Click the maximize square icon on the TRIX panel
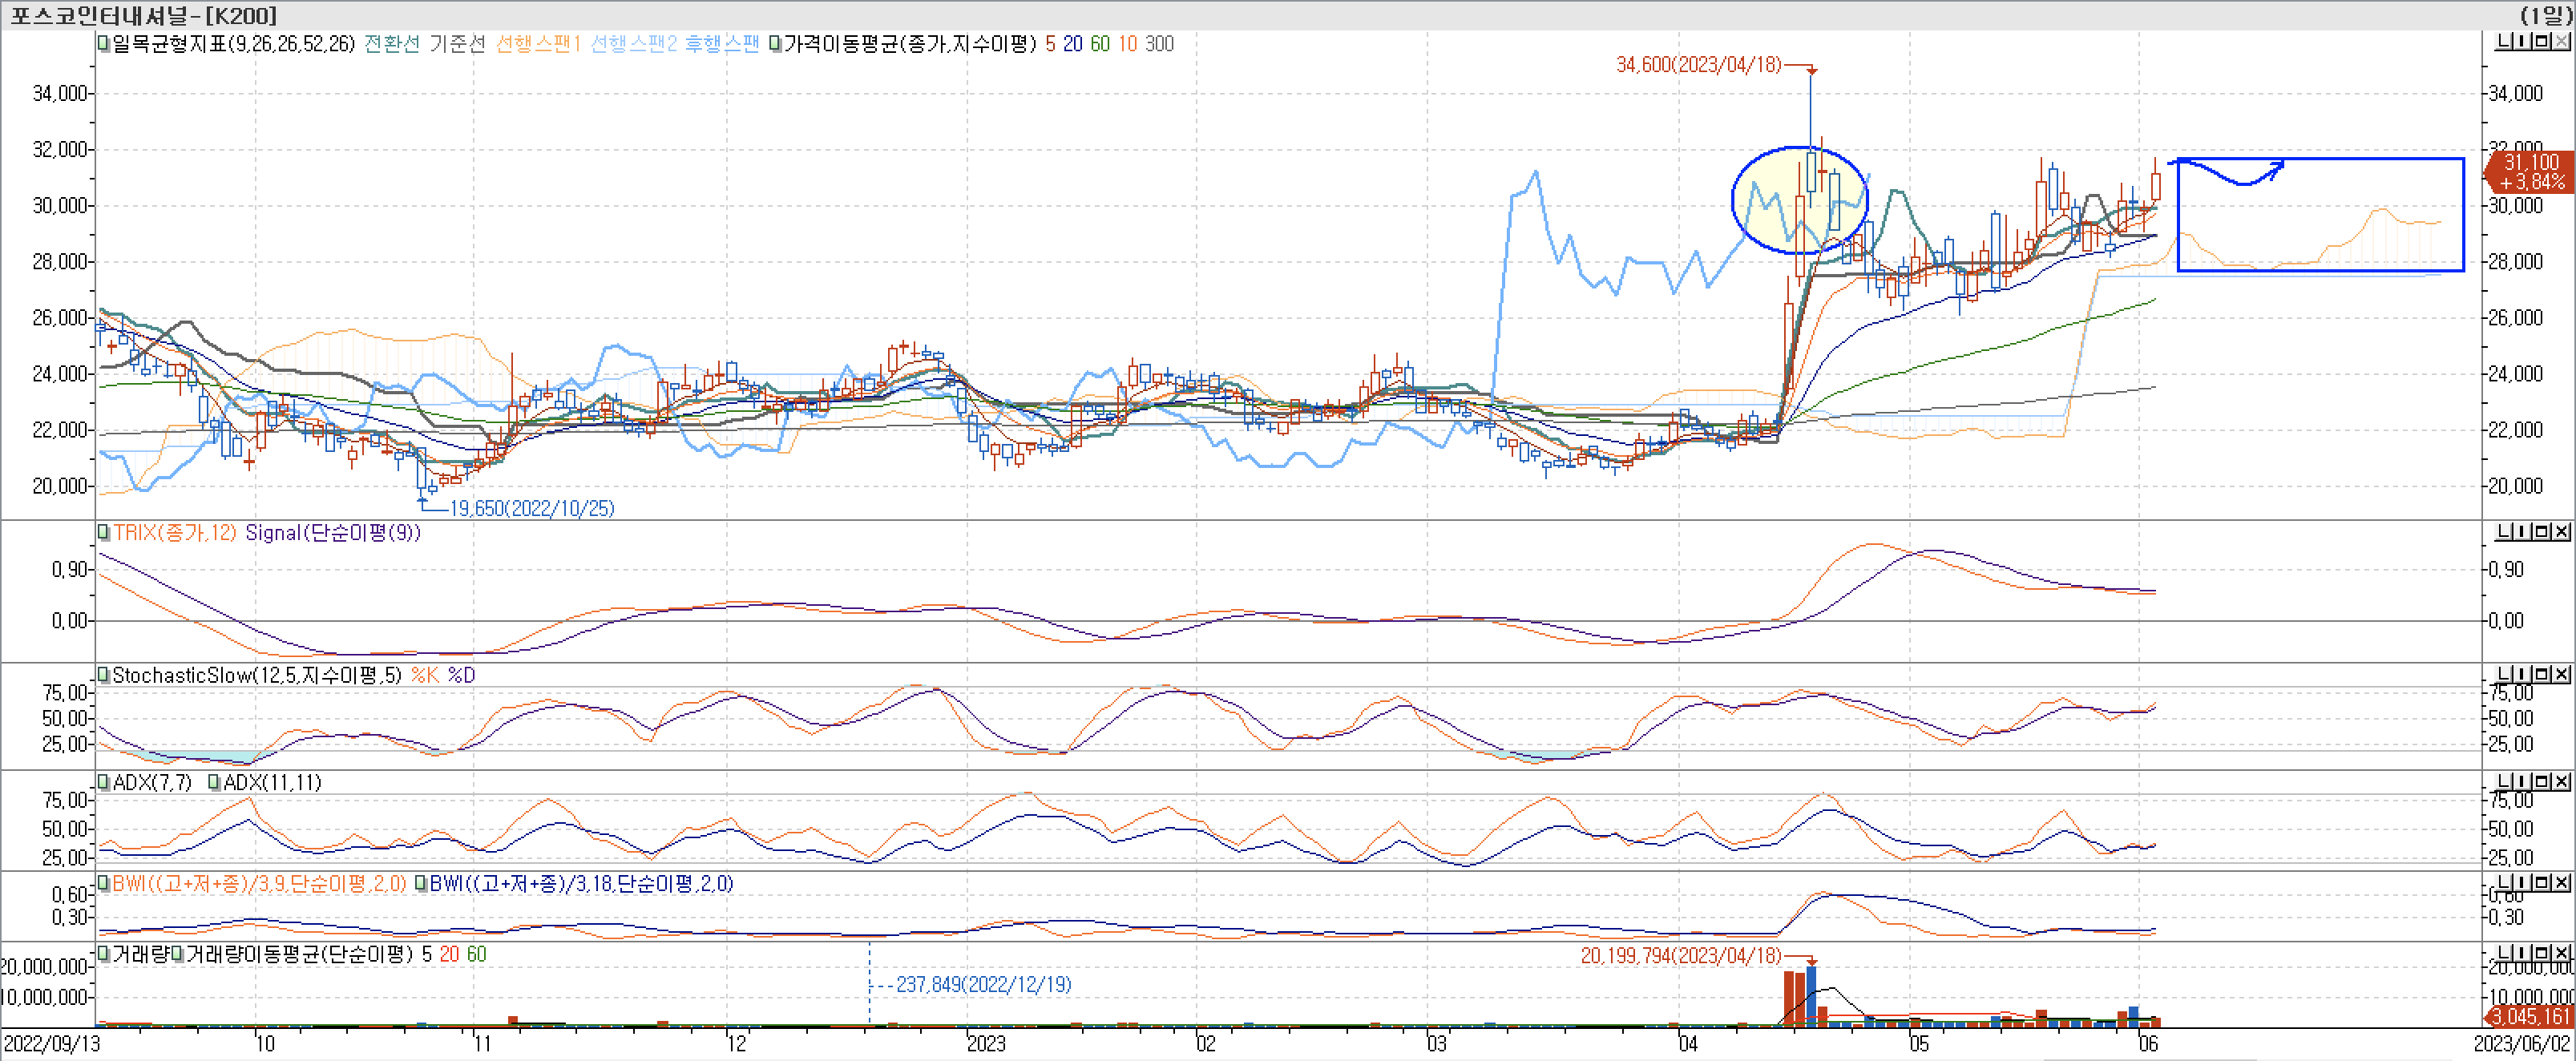This screenshot has height=1061, width=2576. click(x=2542, y=533)
